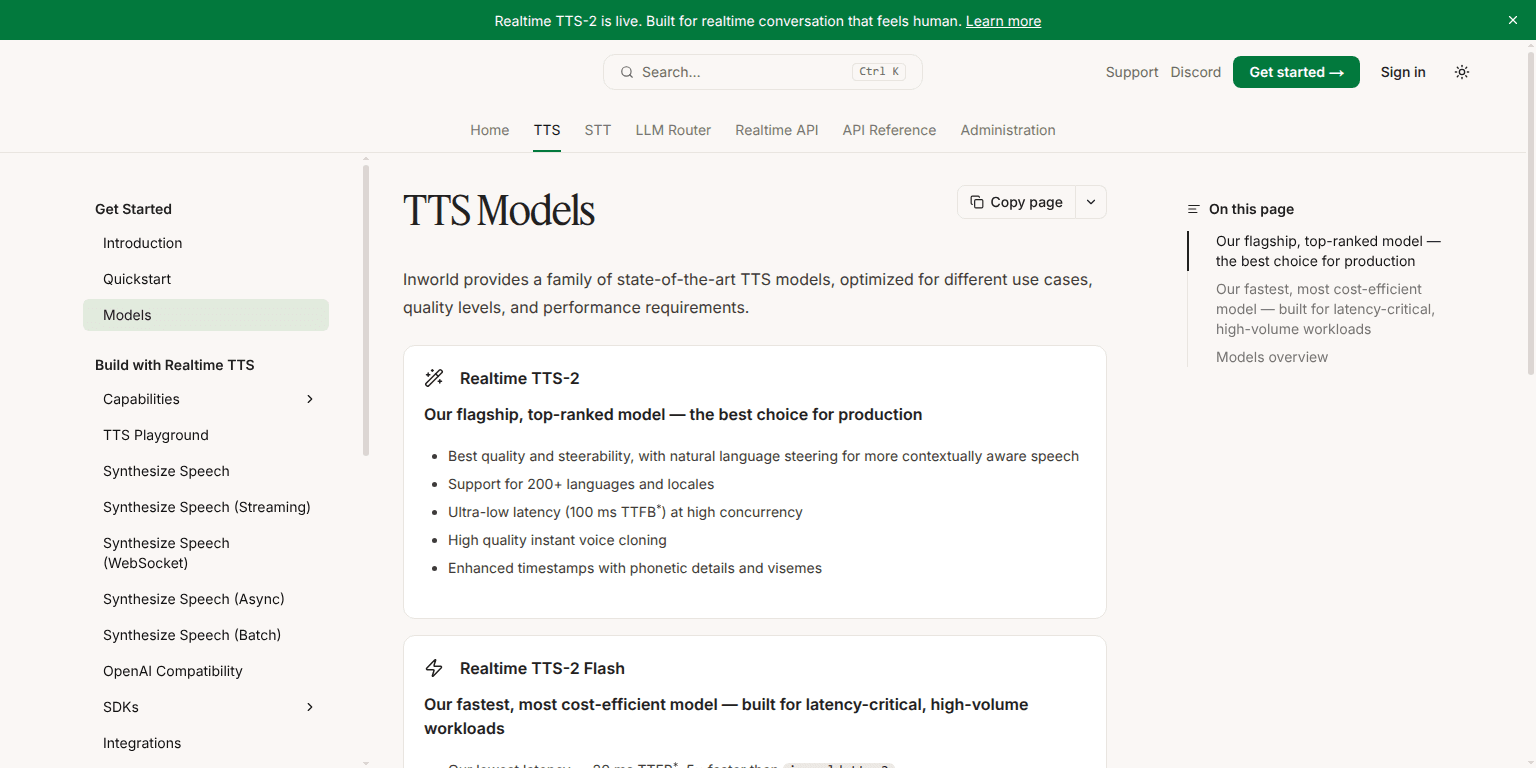Jump to flagship top-ranked model section
Viewport: 1536px width, 768px height.
[x=1328, y=251]
